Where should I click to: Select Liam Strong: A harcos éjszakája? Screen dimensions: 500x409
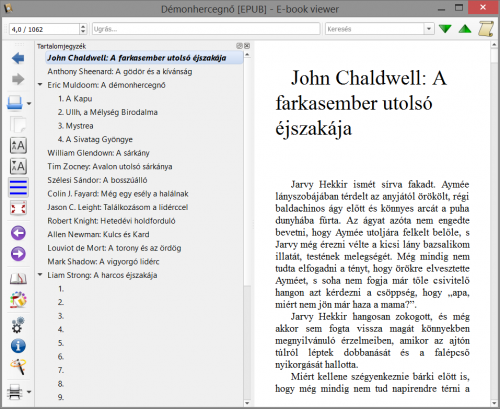102,275
